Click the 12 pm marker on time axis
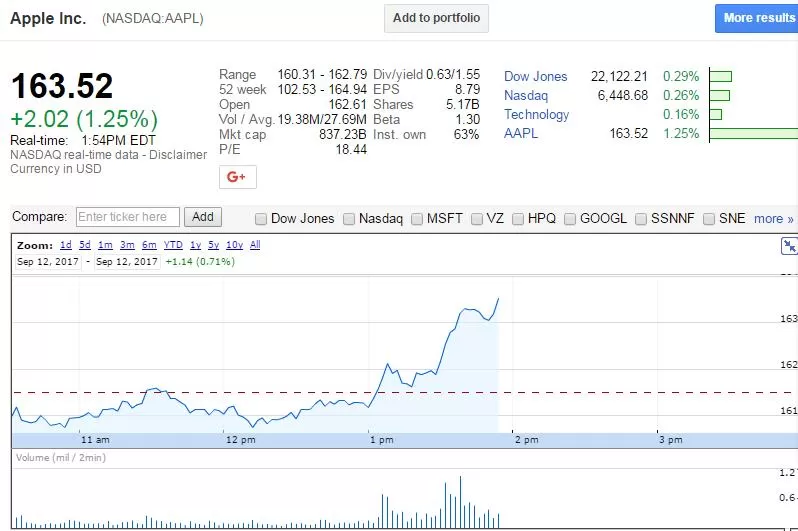Screen dimensions: 798x531 (x=241, y=440)
